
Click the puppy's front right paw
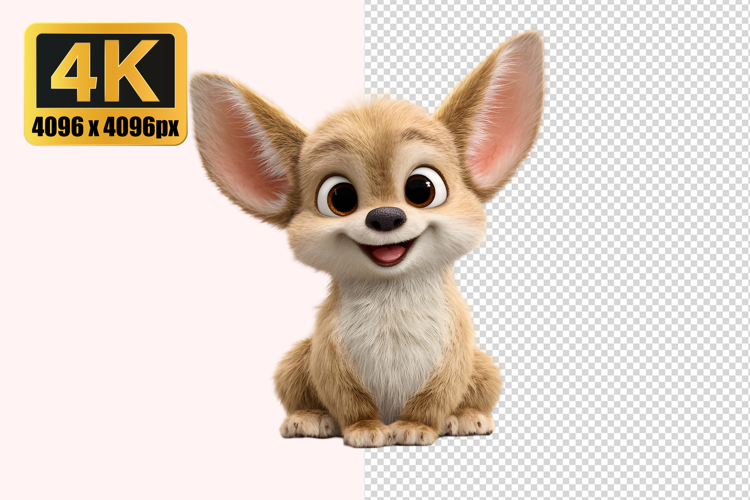pyautogui.click(x=412, y=433)
